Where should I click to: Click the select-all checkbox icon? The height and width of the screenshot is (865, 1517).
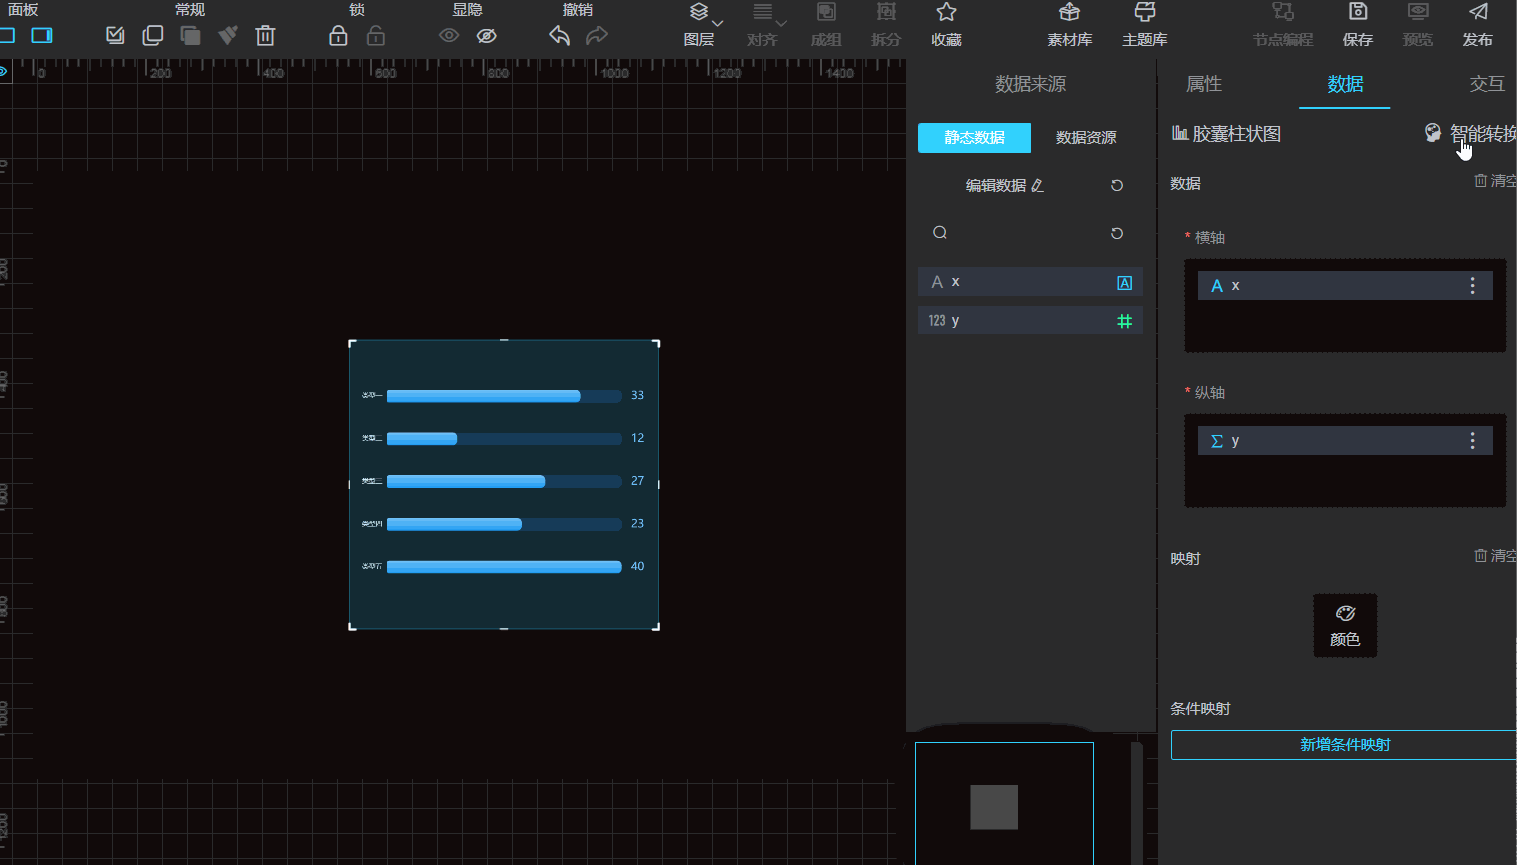coord(115,36)
